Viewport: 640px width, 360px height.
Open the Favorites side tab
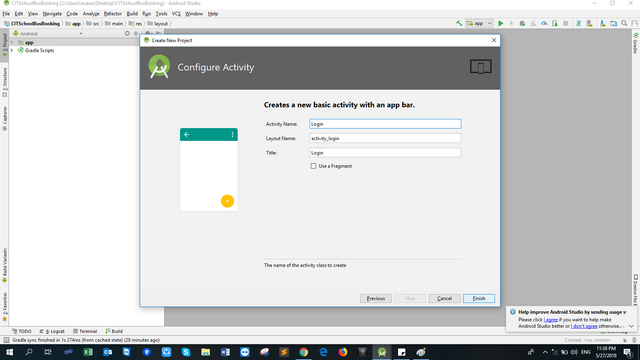(x=4, y=307)
